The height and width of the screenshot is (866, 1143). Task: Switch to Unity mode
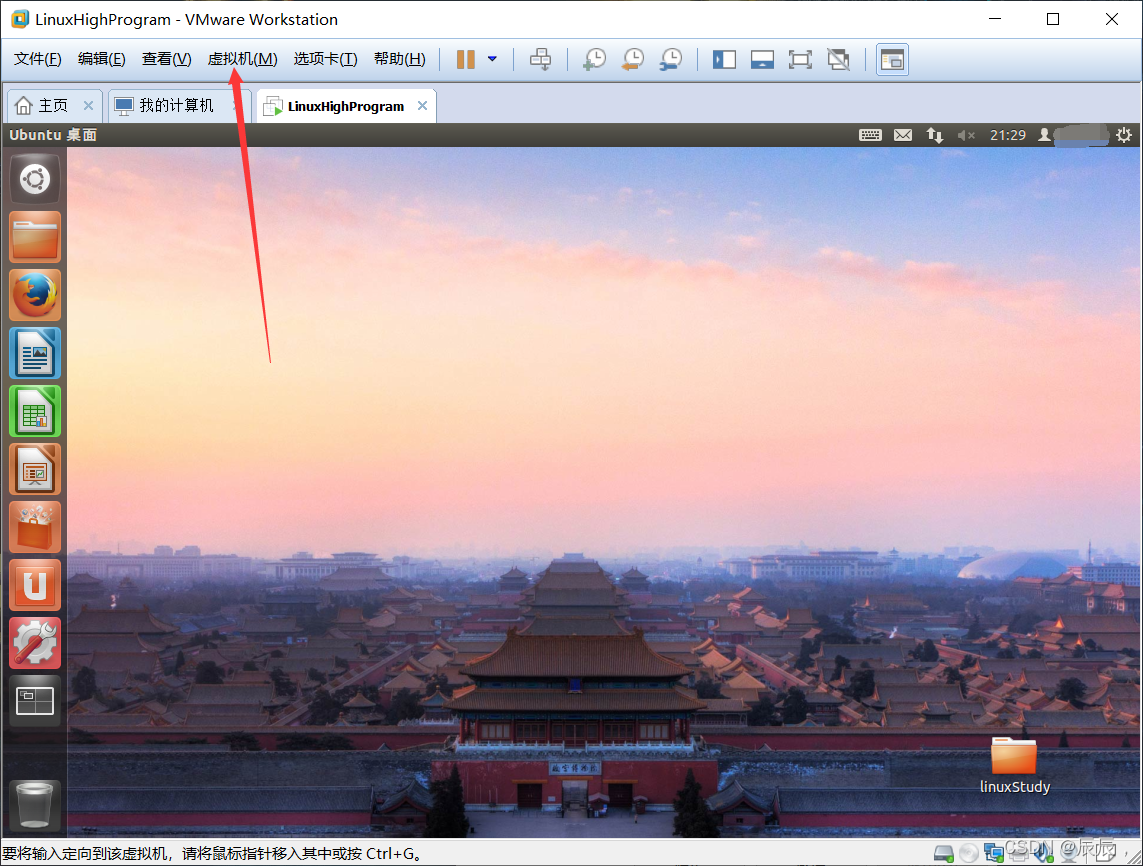coord(838,59)
